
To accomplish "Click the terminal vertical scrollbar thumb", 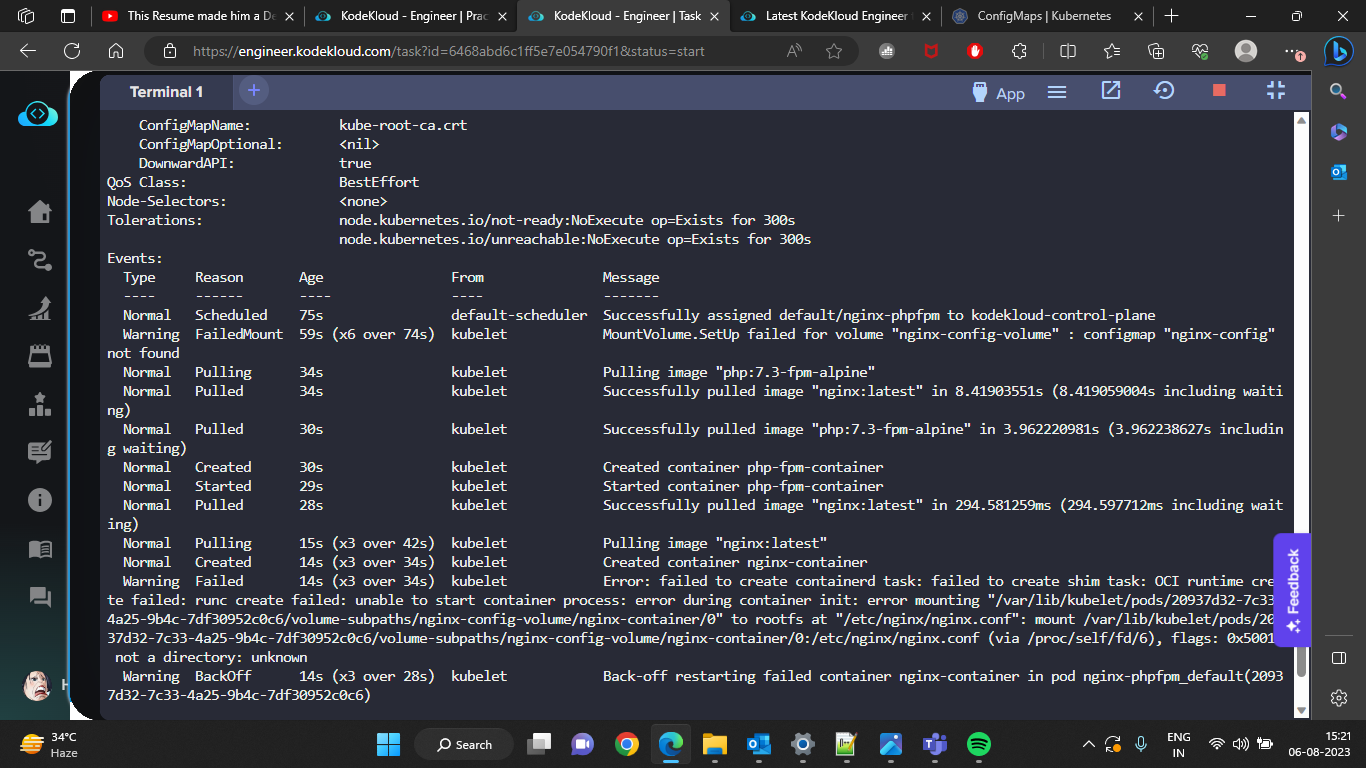I will [x=1301, y=662].
